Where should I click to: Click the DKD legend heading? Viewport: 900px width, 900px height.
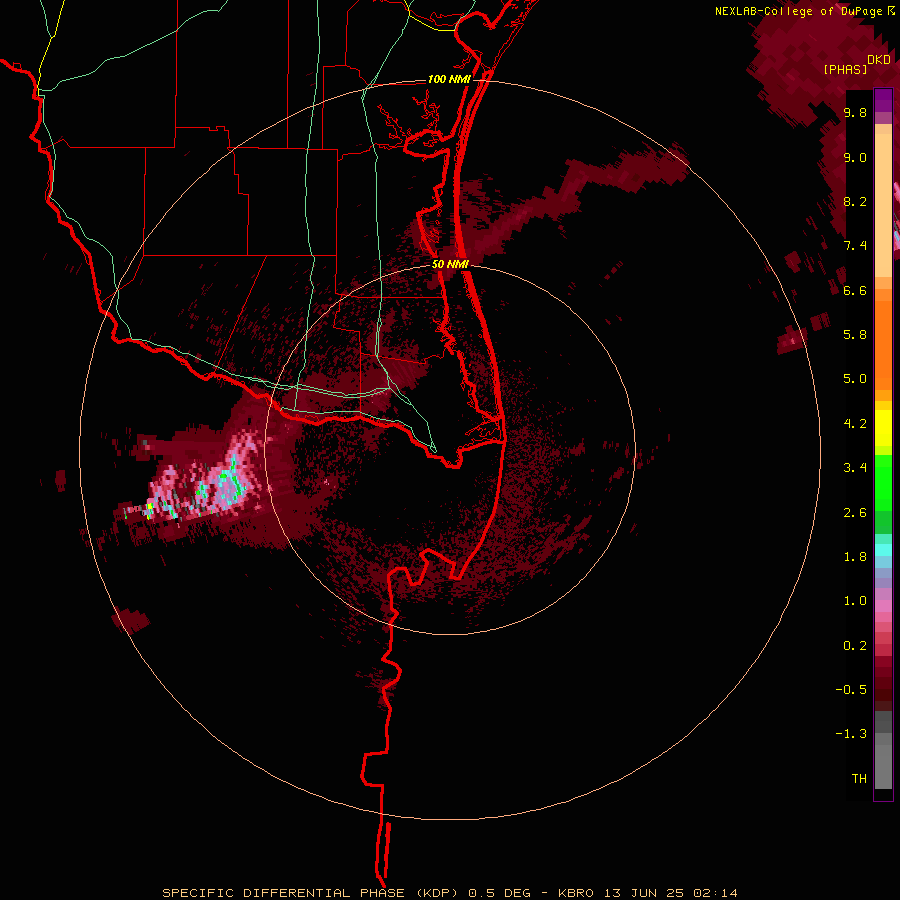(x=879, y=60)
